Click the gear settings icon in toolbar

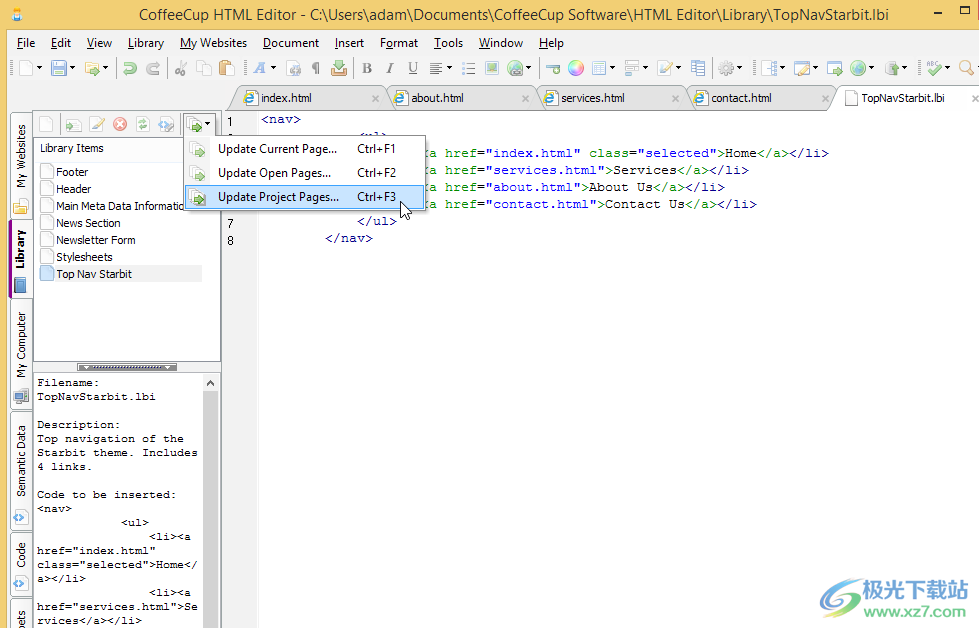point(726,68)
